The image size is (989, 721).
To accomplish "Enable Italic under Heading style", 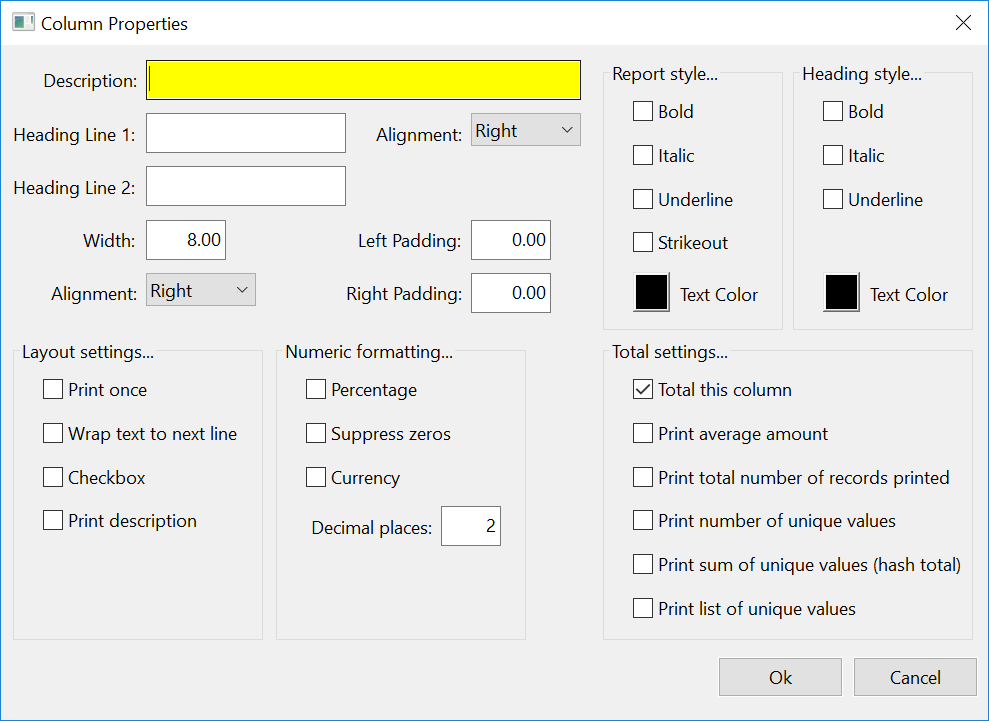I will (x=833, y=156).
